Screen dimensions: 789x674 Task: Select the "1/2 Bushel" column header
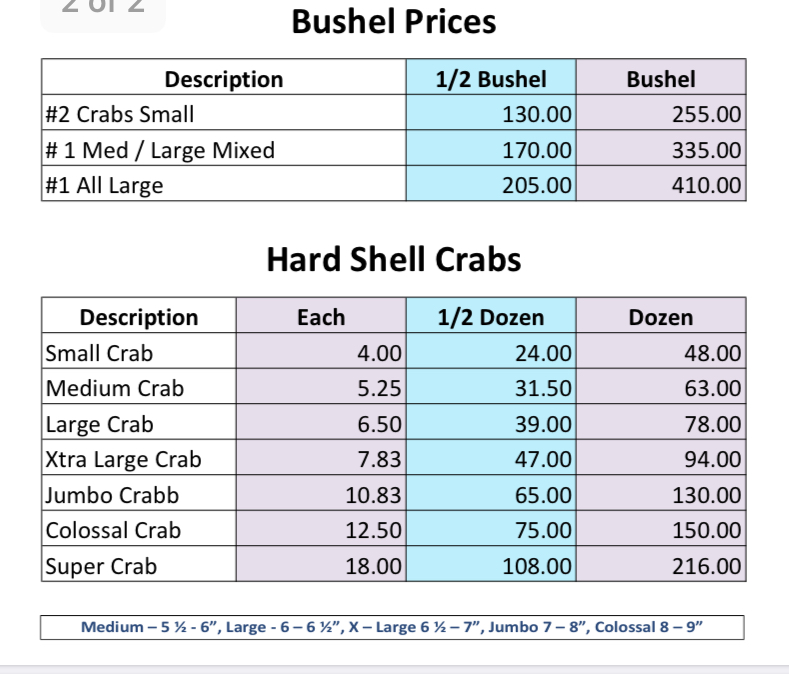click(x=491, y=79)
